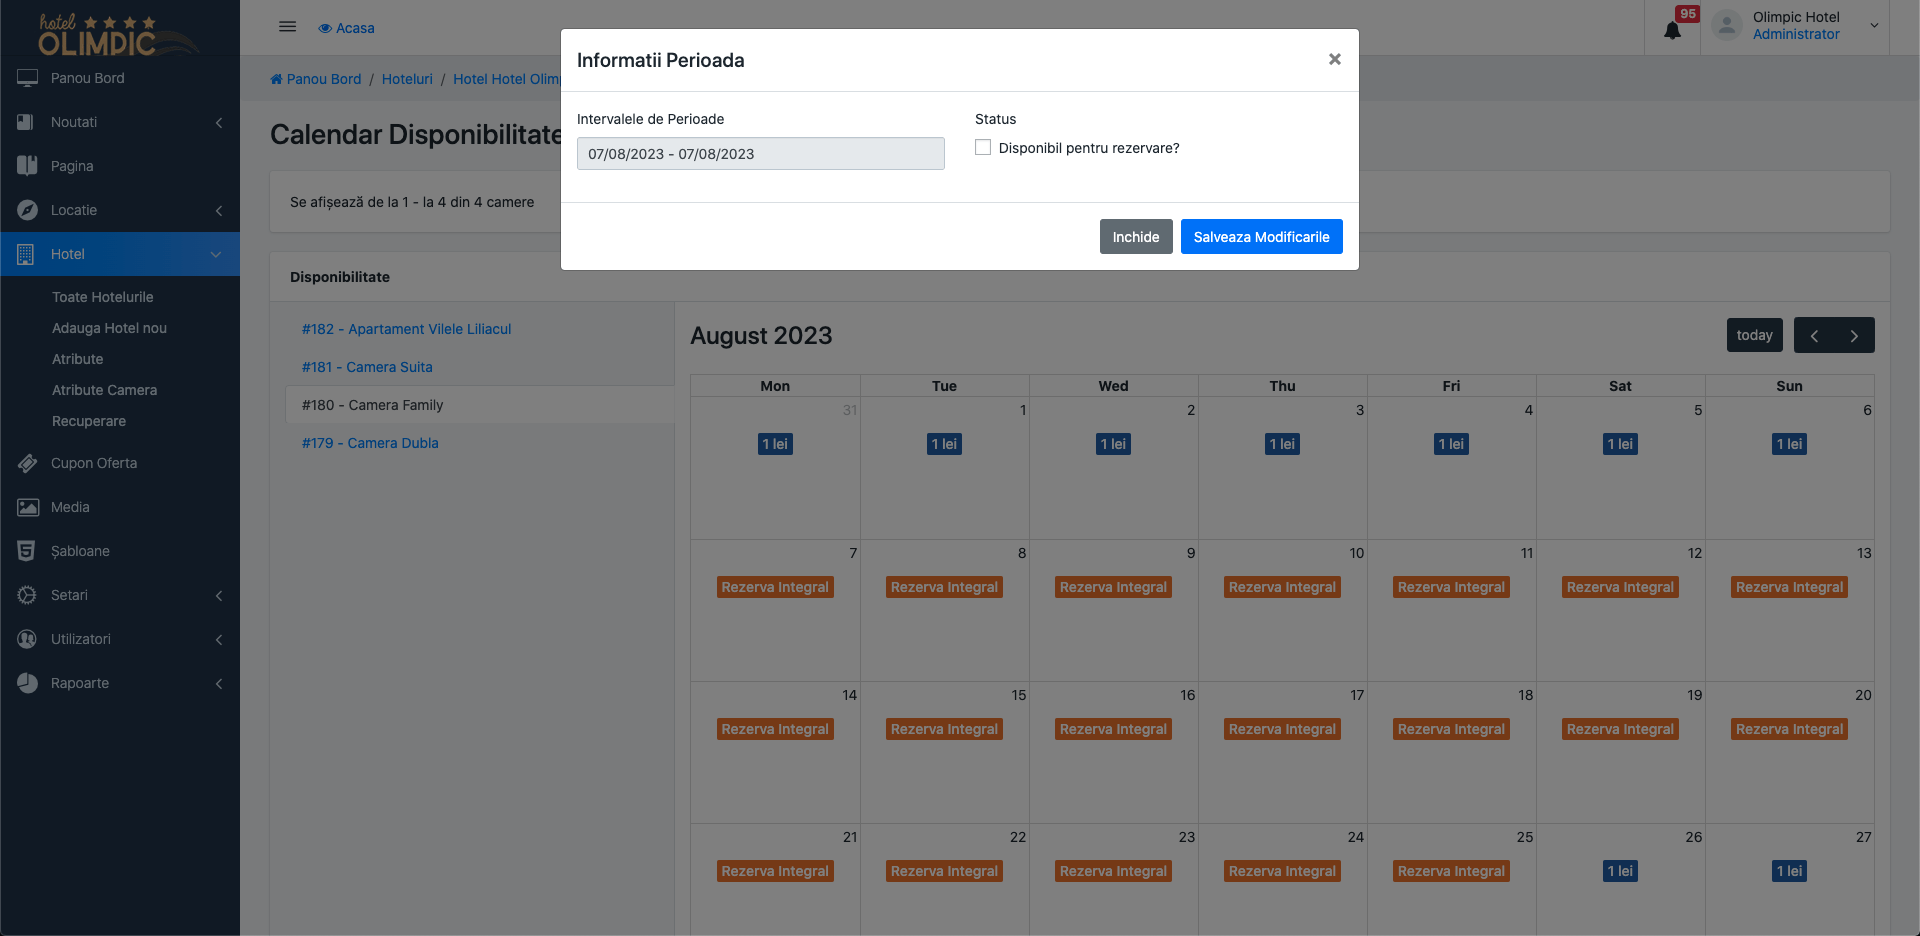Click Salveaza Modificarile button
The image size is (1920, 936).
(1261, 237)
